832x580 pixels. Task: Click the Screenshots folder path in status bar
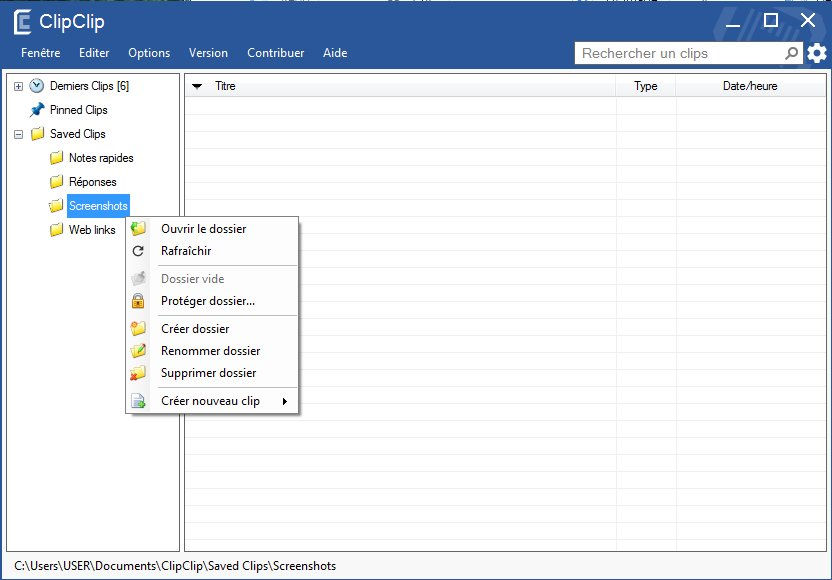click(175, 566)
